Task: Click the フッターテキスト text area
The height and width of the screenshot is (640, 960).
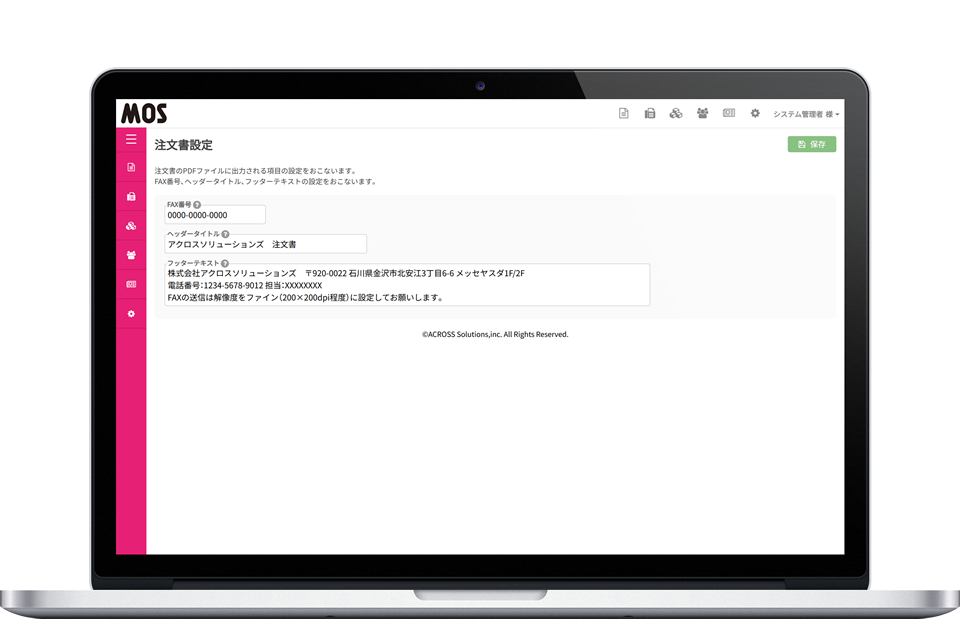Action: tap(400, 284)
